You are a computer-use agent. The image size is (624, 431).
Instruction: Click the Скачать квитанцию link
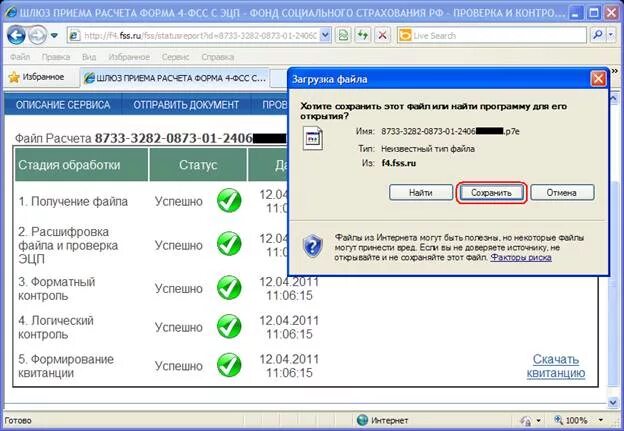click(556, 366)
